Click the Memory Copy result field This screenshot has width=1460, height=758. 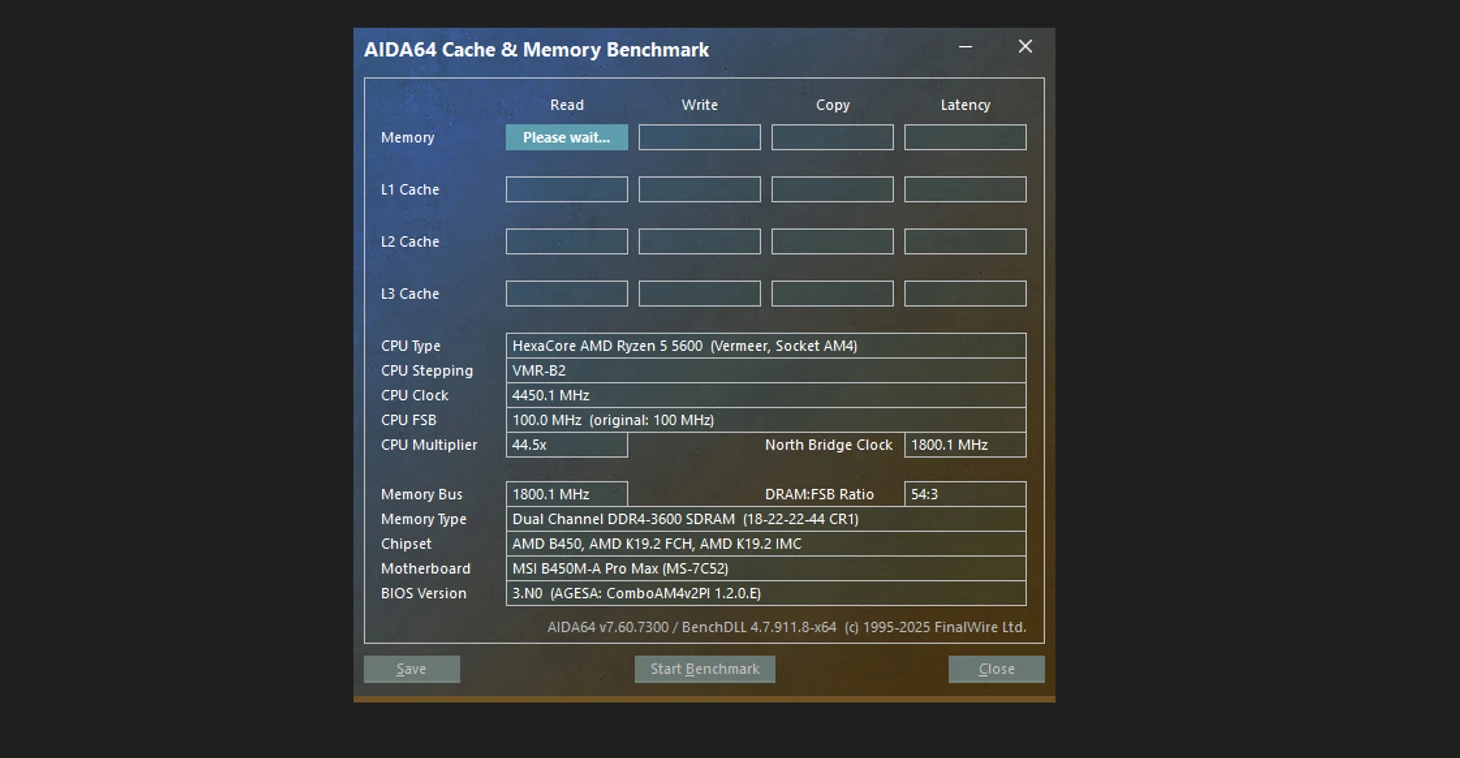(832, 137)
